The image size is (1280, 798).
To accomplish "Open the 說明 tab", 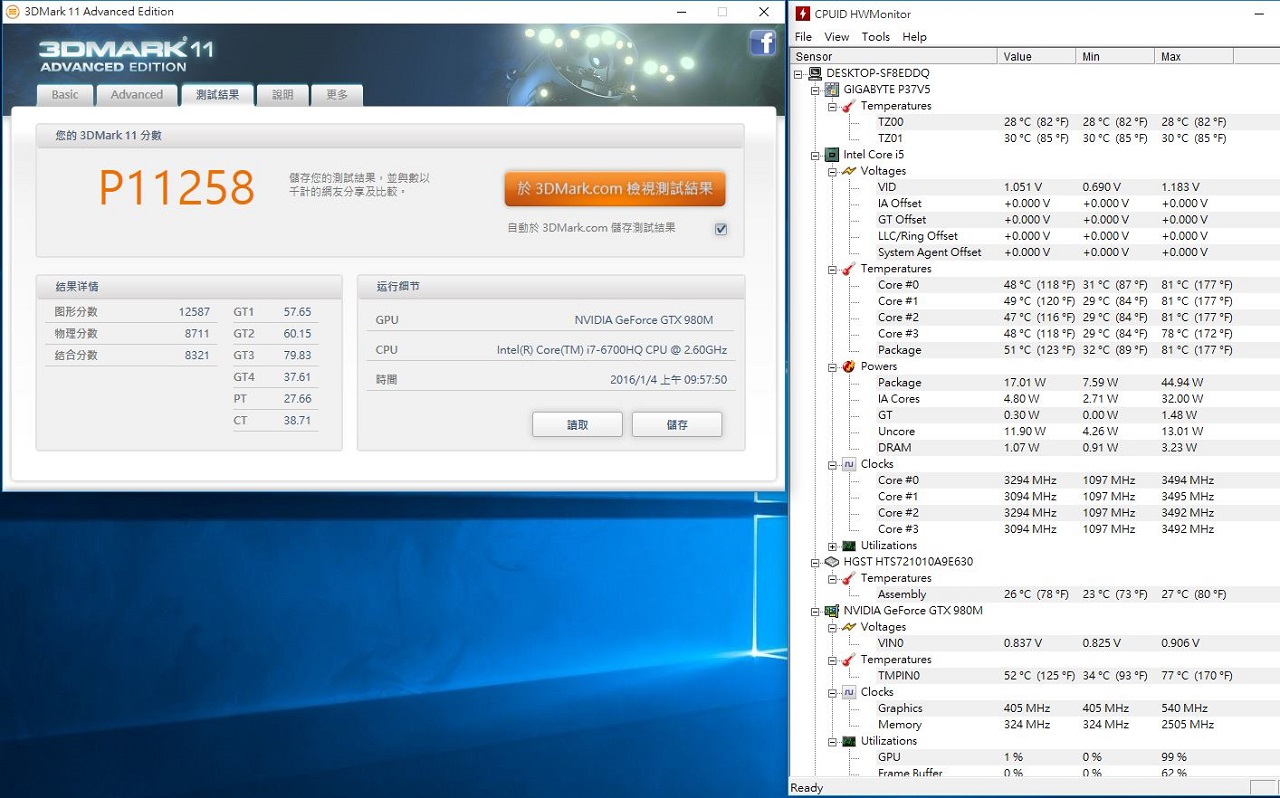I will 283,95.
